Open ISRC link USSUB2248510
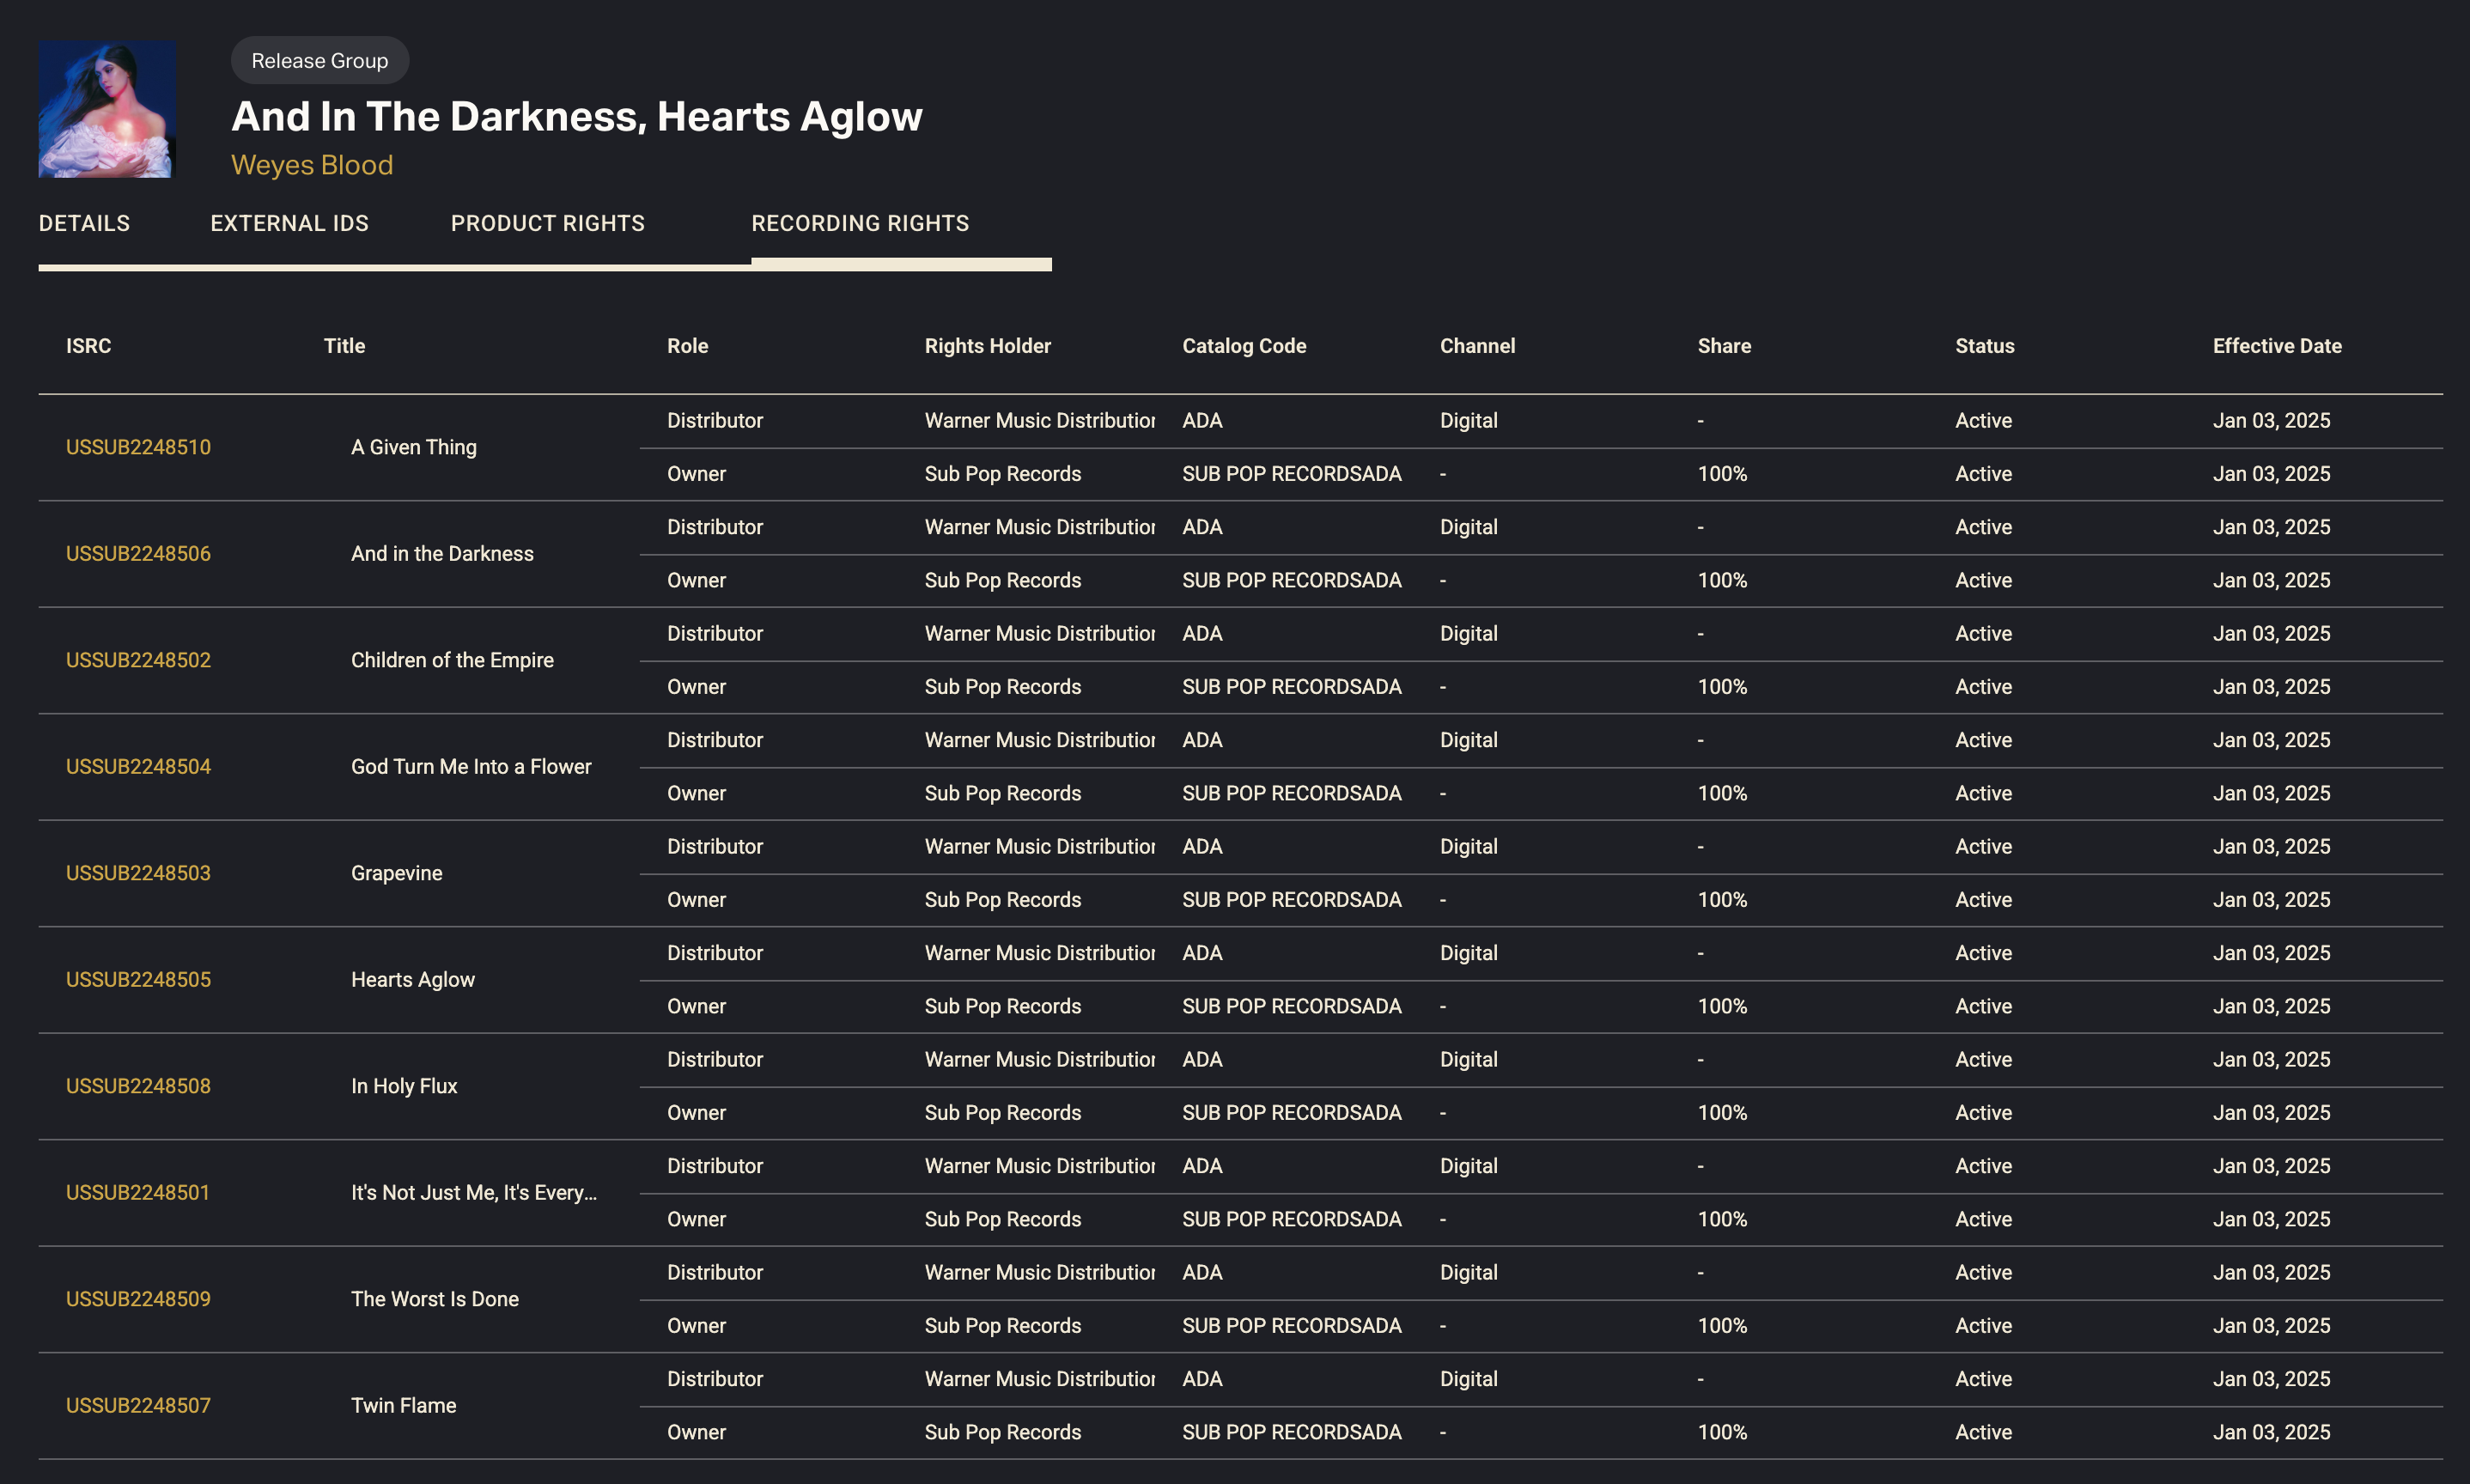The height and width of the screenshot is (1484, 2470). 138,447
